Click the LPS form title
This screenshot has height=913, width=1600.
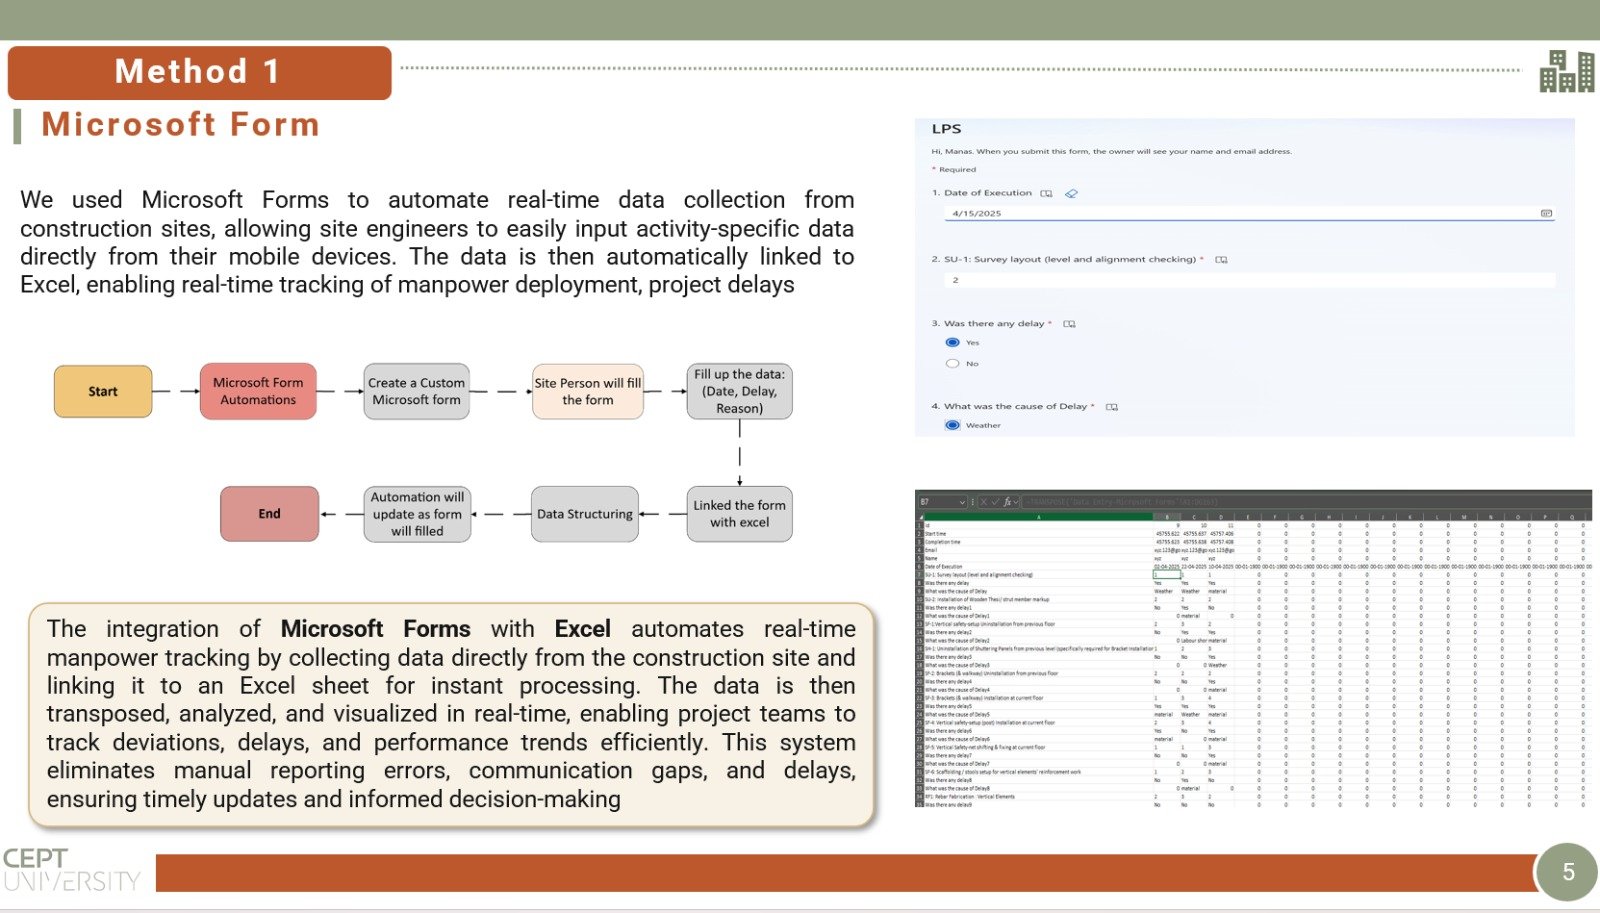(946, 129)
